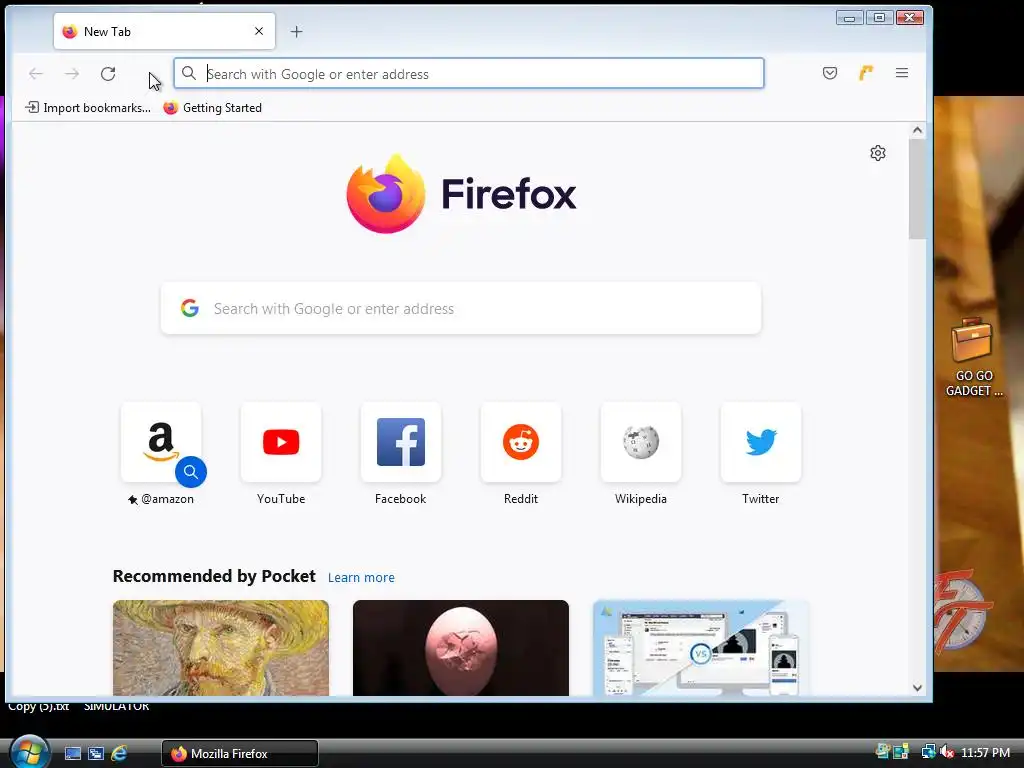Open the Amazon shortcut tile
Image resolution: width=1024 pixels, height=768 pixels.
click(x=161, y=442)
